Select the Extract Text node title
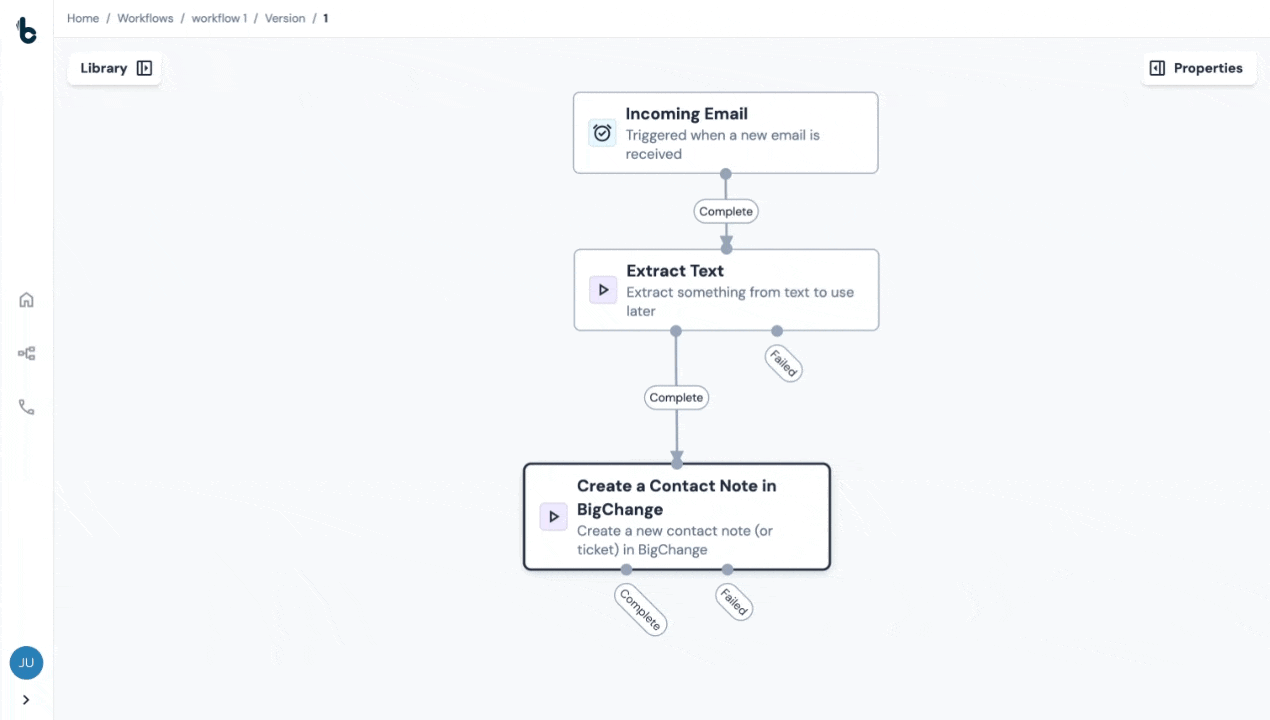This screenshot has width=1270, height=720. tap(675, 271)
